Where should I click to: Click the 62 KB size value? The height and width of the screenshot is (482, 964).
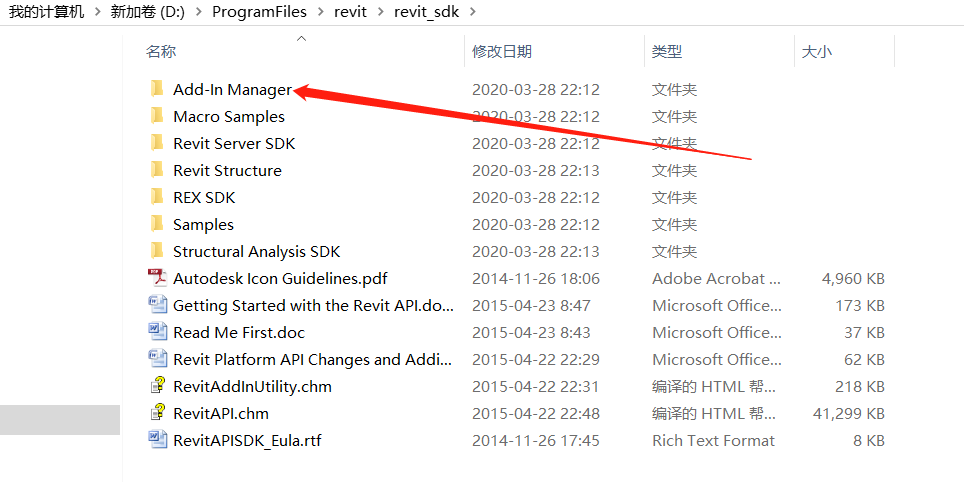tap(864, 360)
